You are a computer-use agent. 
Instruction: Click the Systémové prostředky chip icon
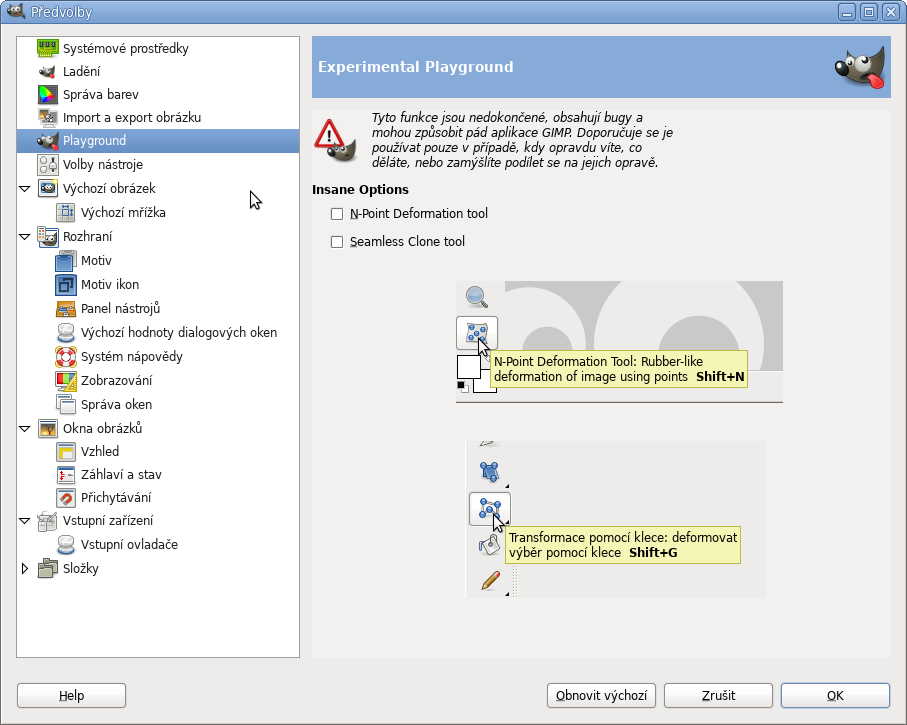pyautogui.click(x=47, y=48)
